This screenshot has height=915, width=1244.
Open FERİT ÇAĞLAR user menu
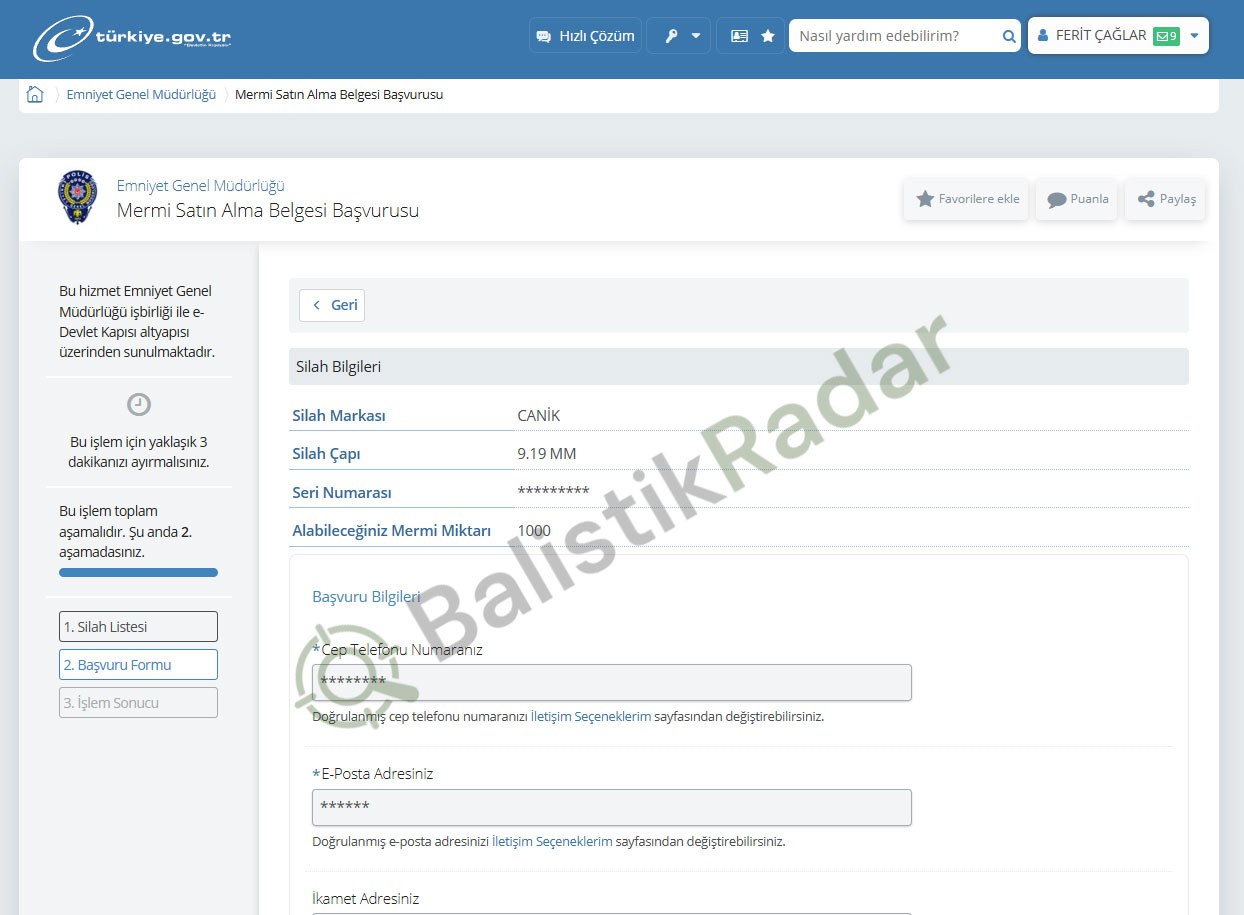click(x=1118, y=36)
